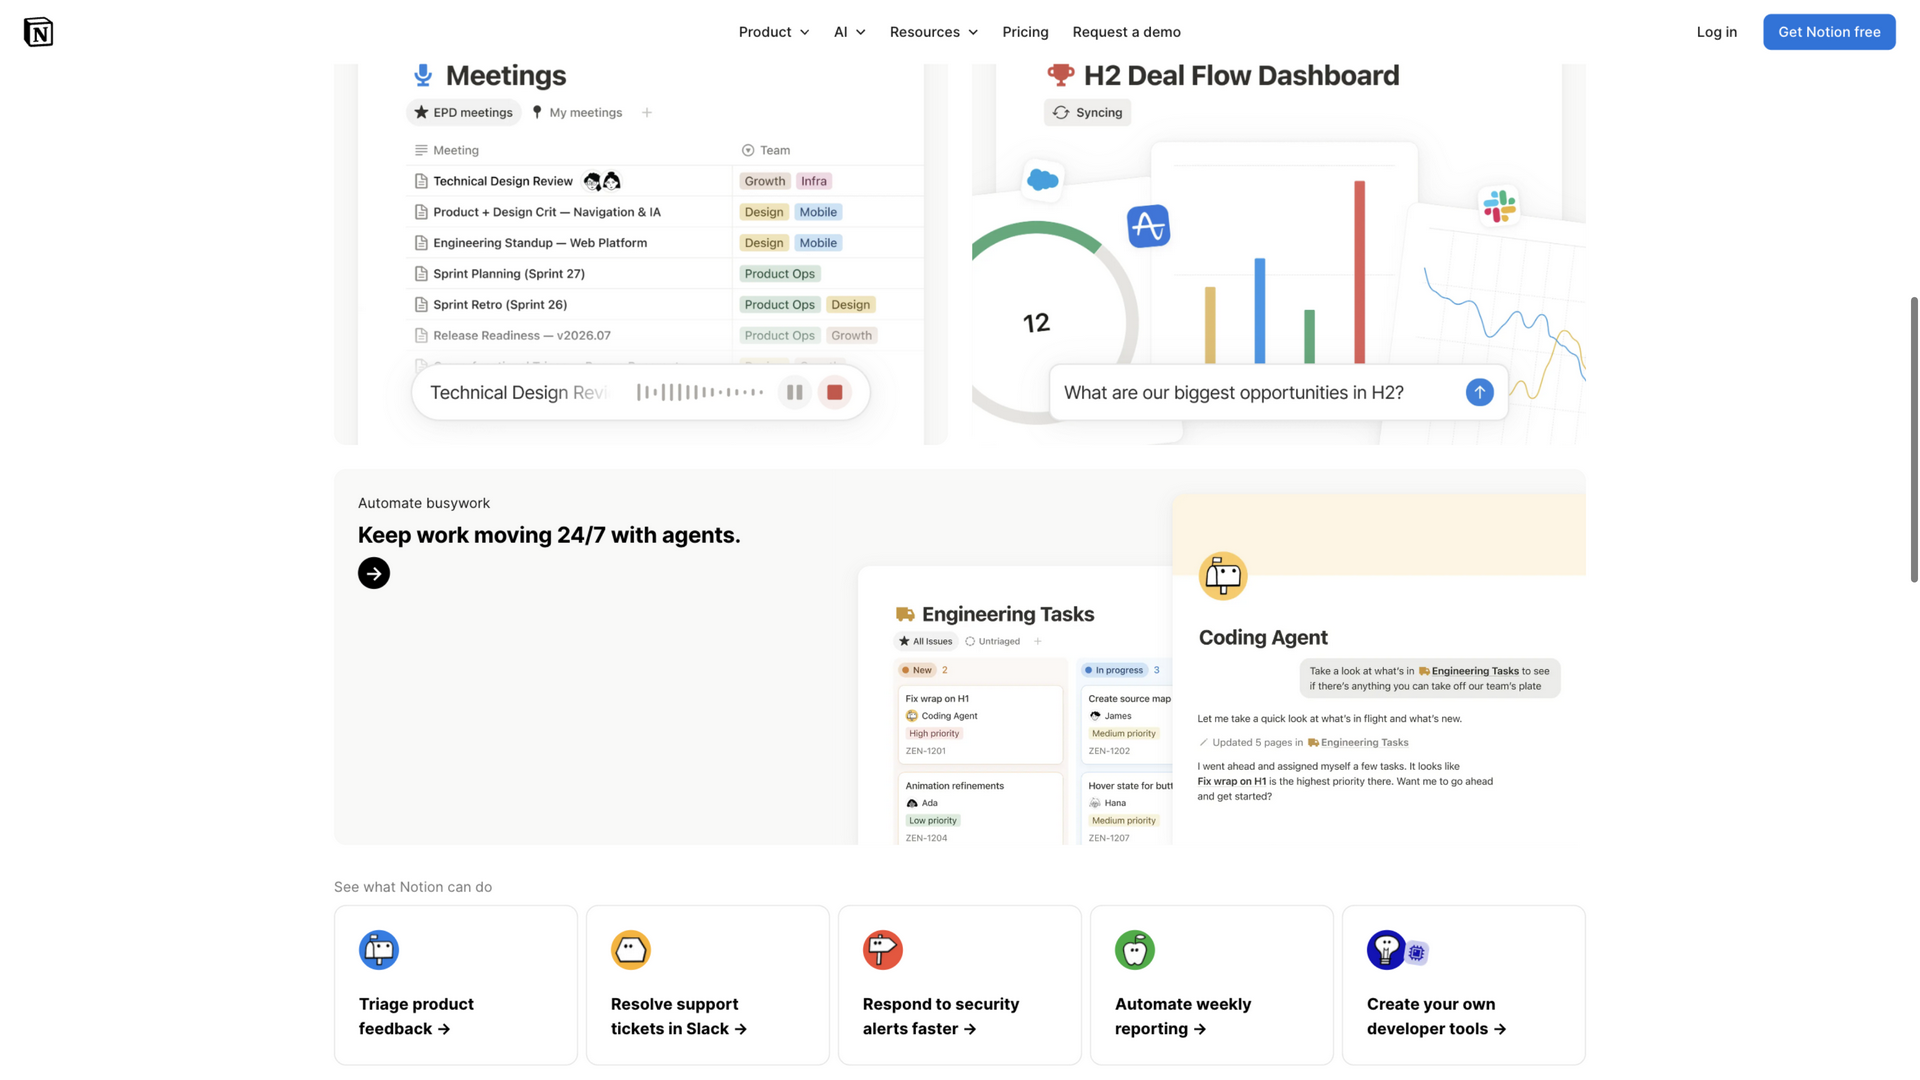The width and height of the screenshot is (1920, 1080).
Task: Click the Slack logo icon on dashboard
Action: tap(1498, 206)
